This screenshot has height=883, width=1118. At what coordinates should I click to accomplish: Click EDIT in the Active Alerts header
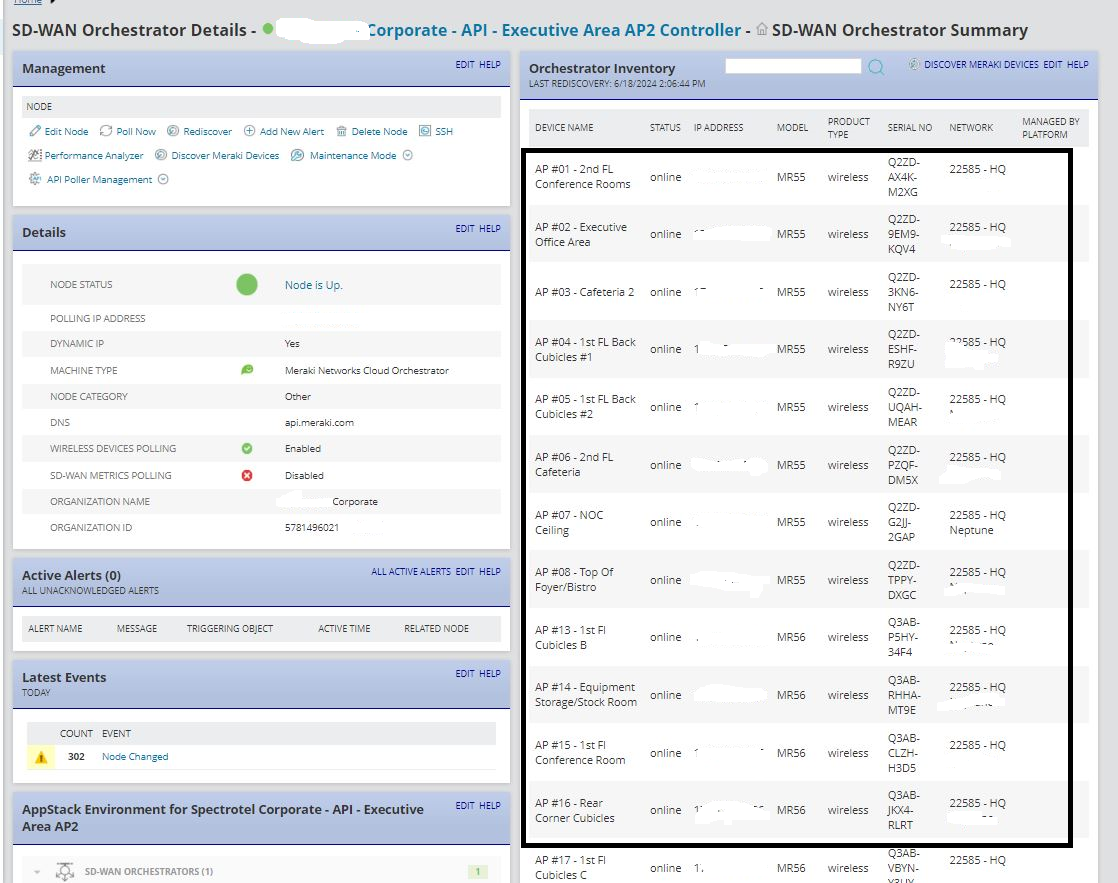coord(465,571)
